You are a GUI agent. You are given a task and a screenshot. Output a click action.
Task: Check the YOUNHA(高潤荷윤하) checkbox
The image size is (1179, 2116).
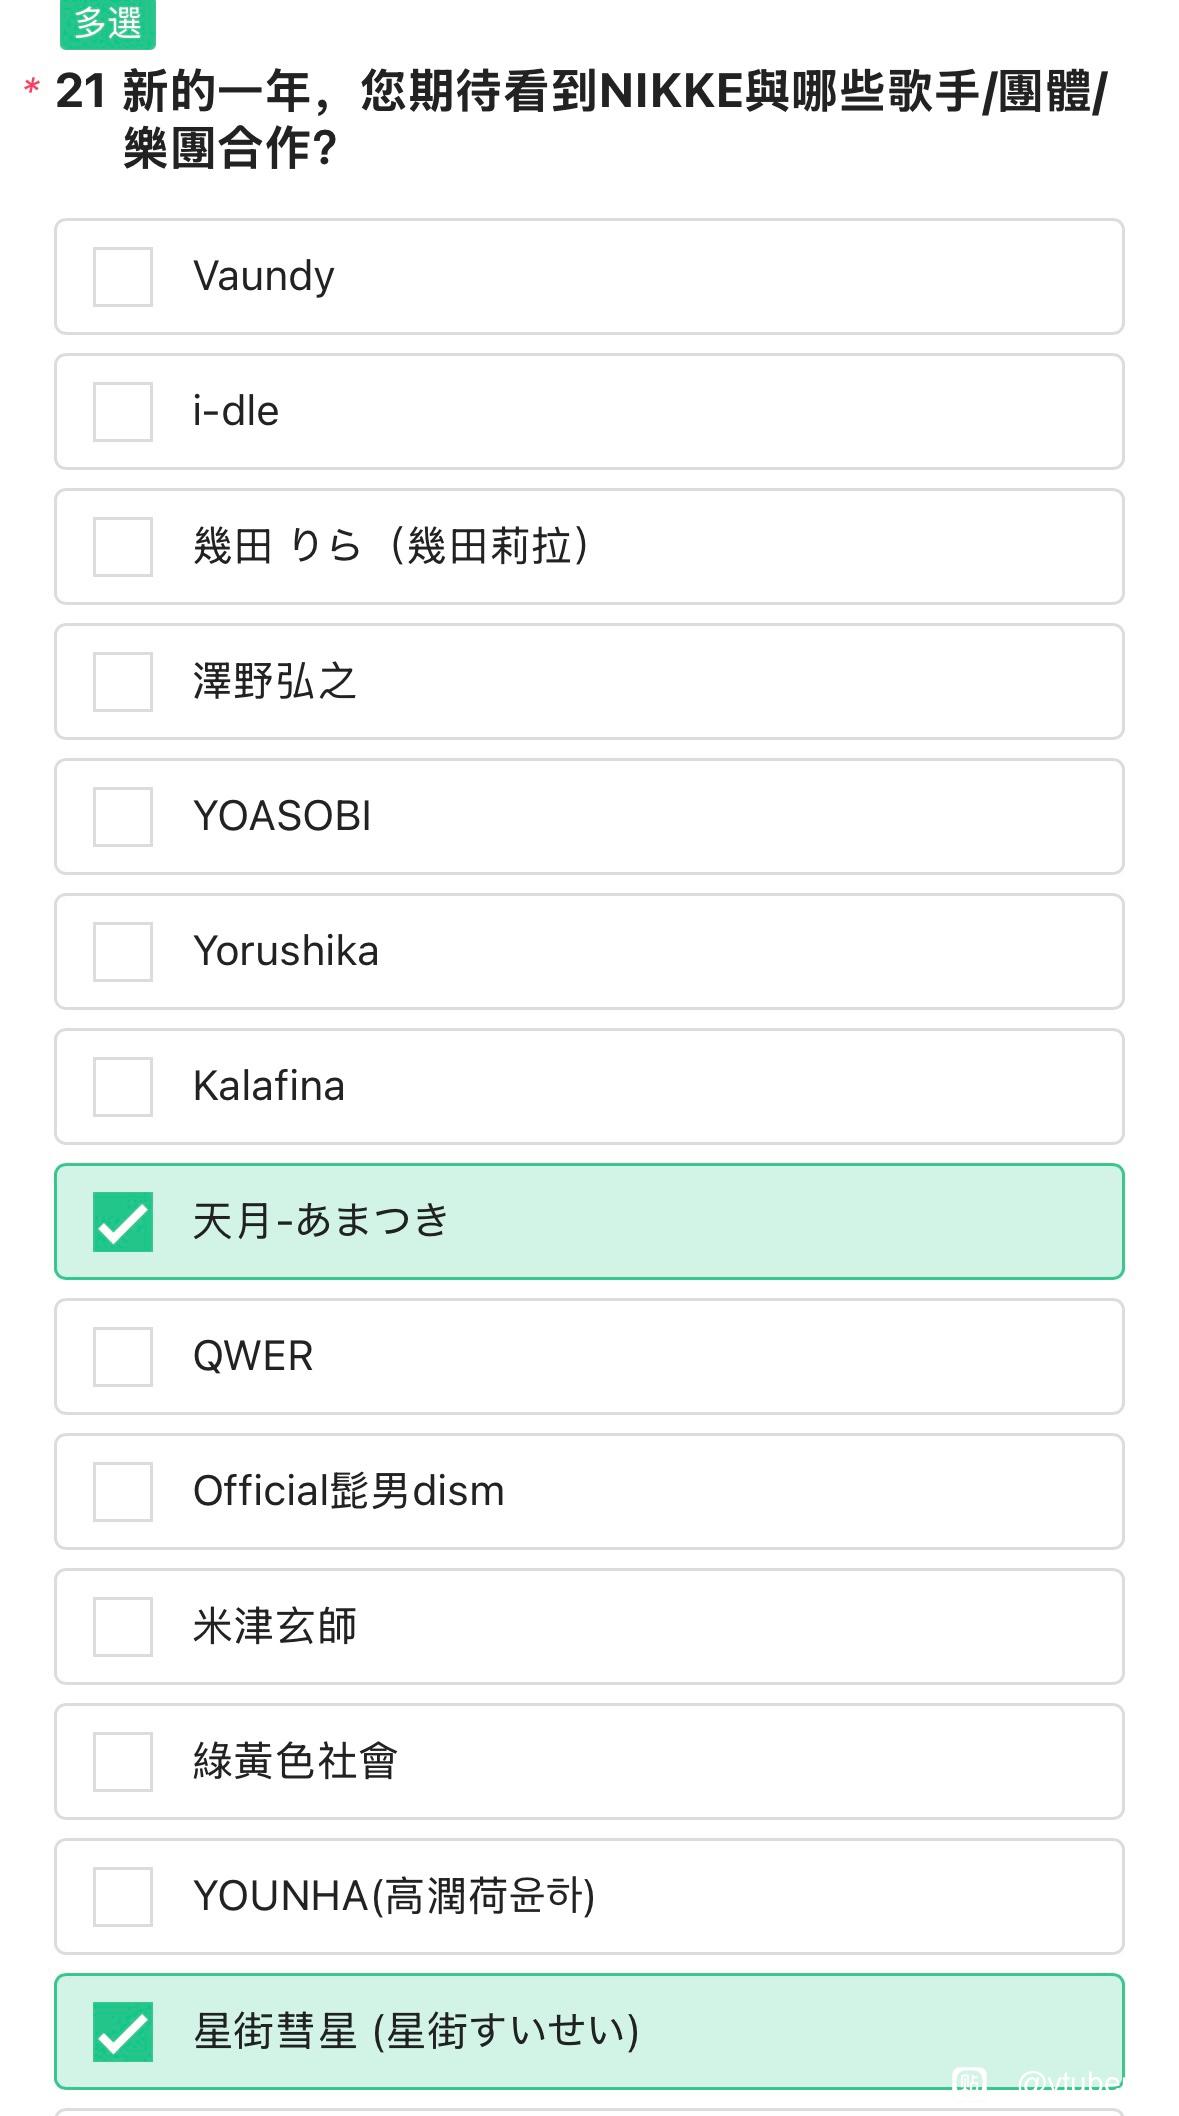(123, 1897)
